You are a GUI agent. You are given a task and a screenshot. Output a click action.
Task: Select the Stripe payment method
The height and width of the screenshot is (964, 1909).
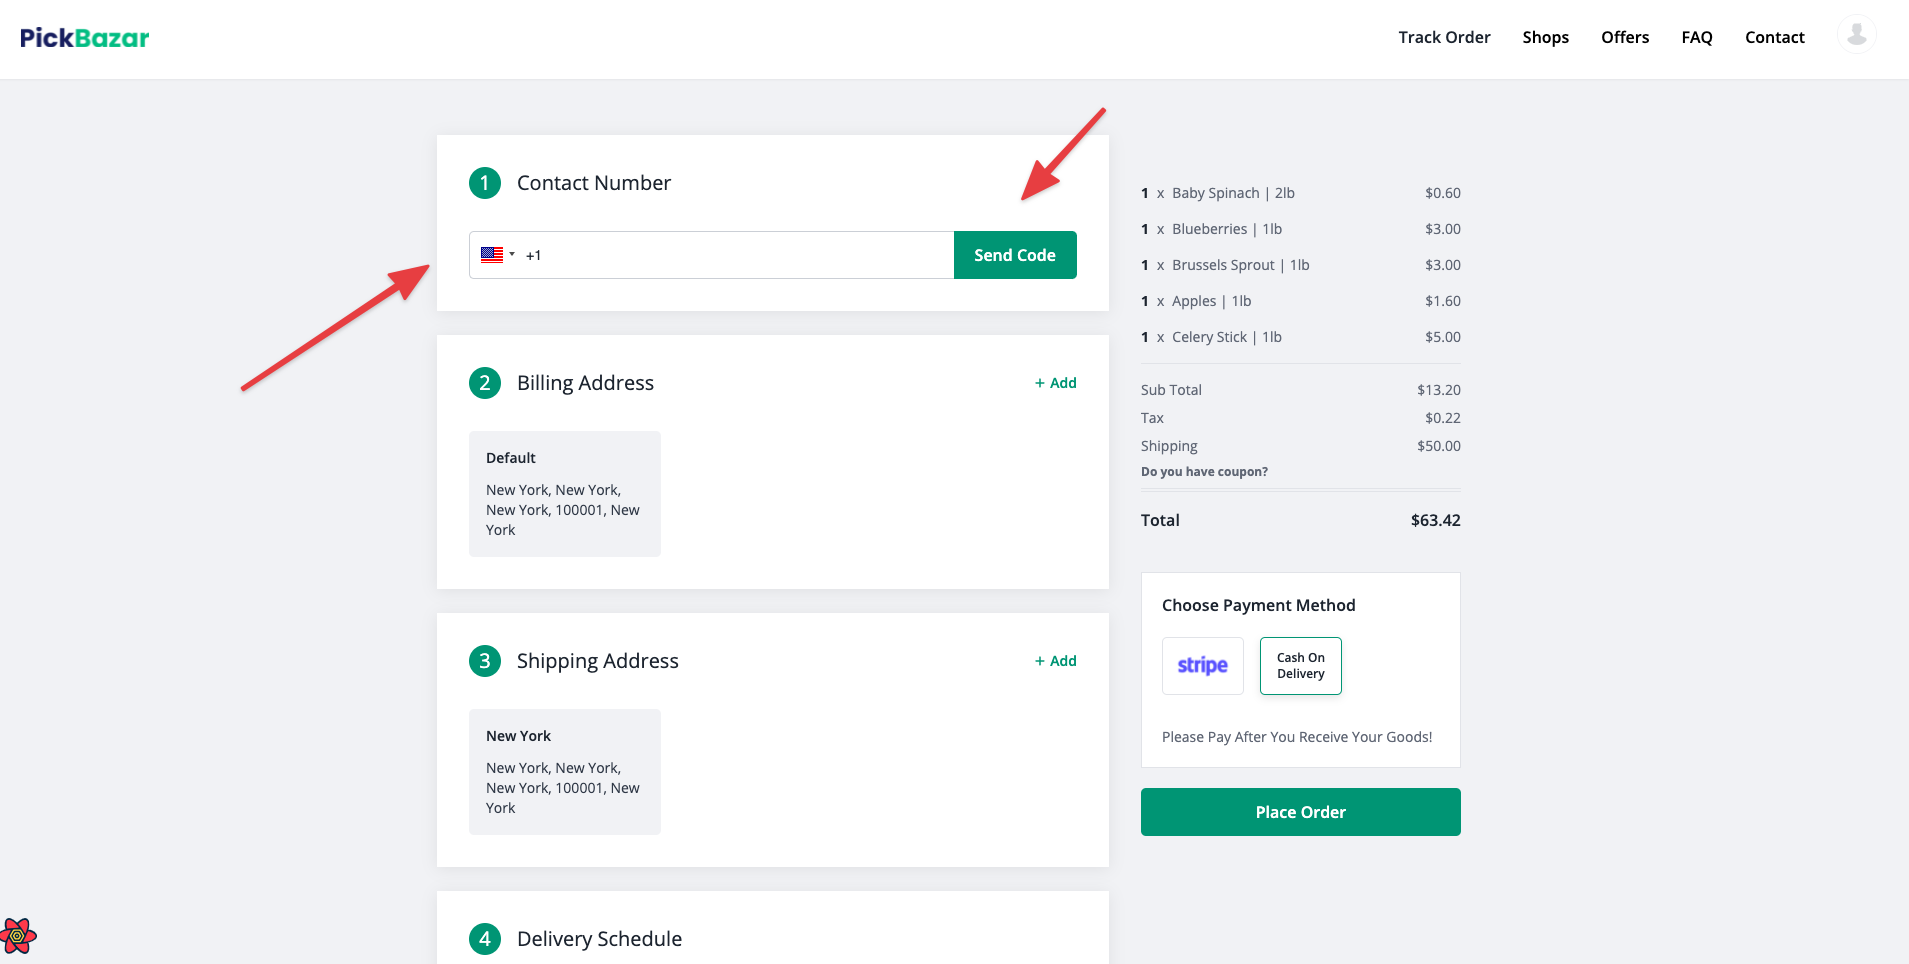coord(1202,666)
